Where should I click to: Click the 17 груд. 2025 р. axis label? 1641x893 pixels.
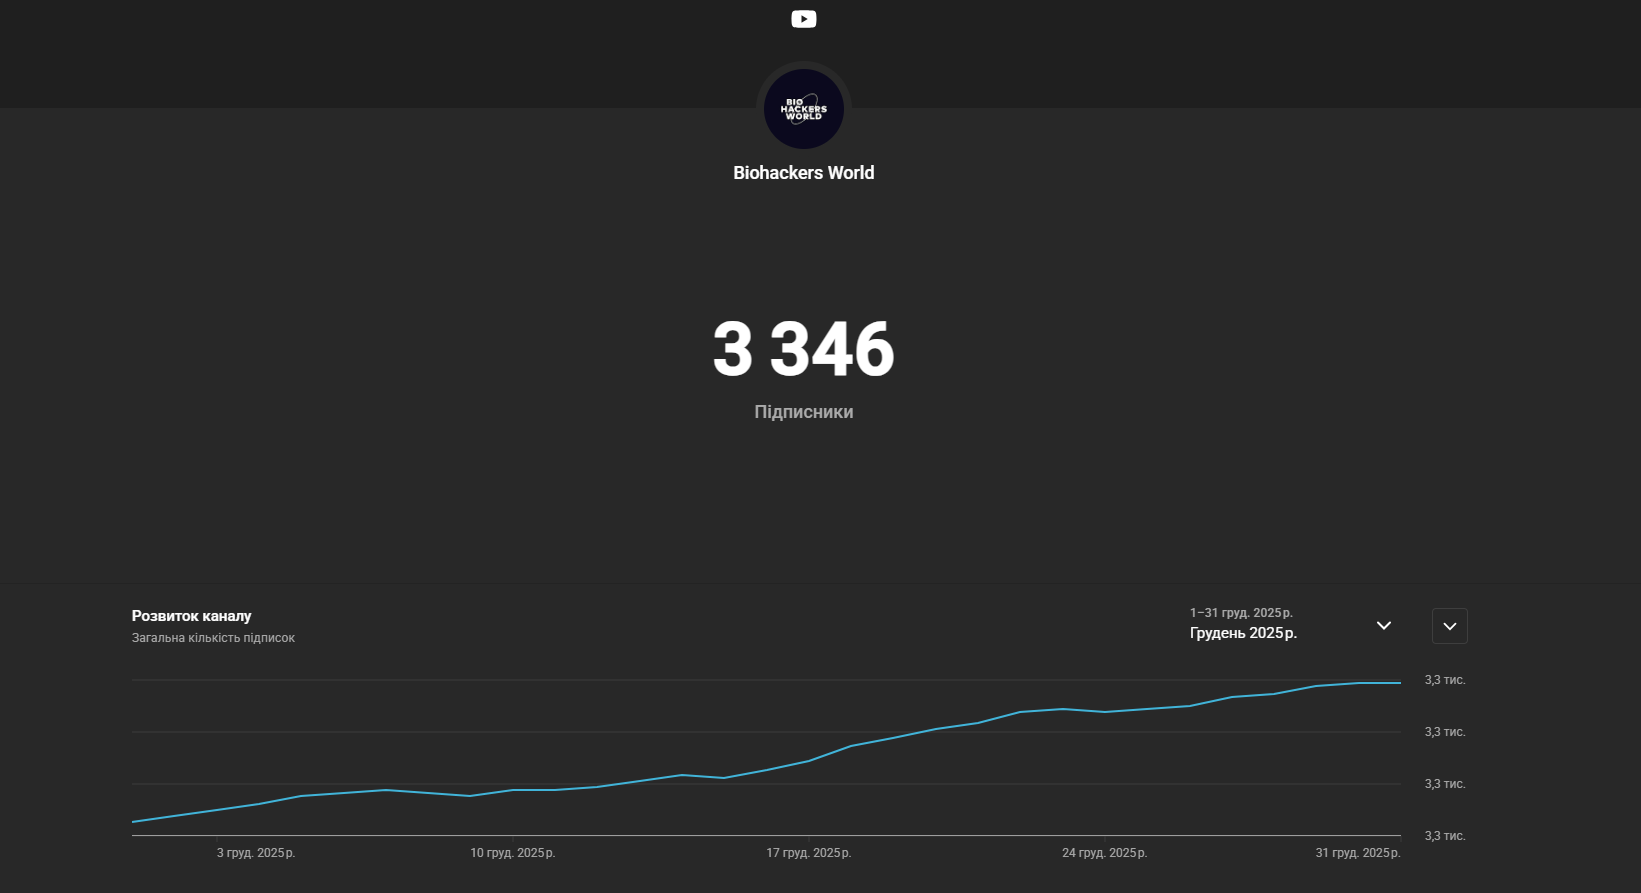point(809,853)
